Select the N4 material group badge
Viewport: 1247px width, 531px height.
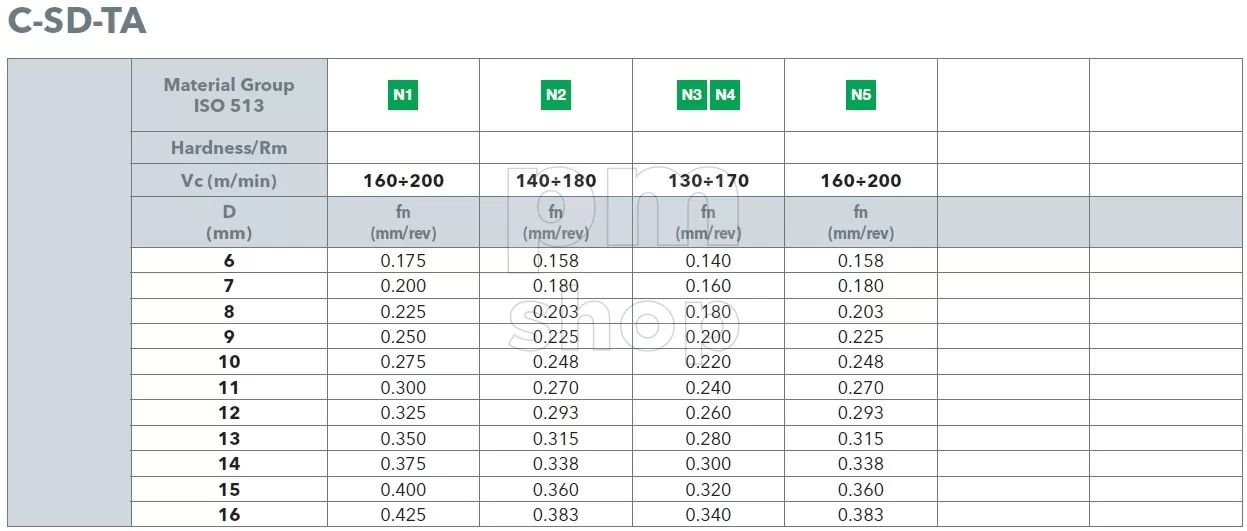[x=725, y=95]
